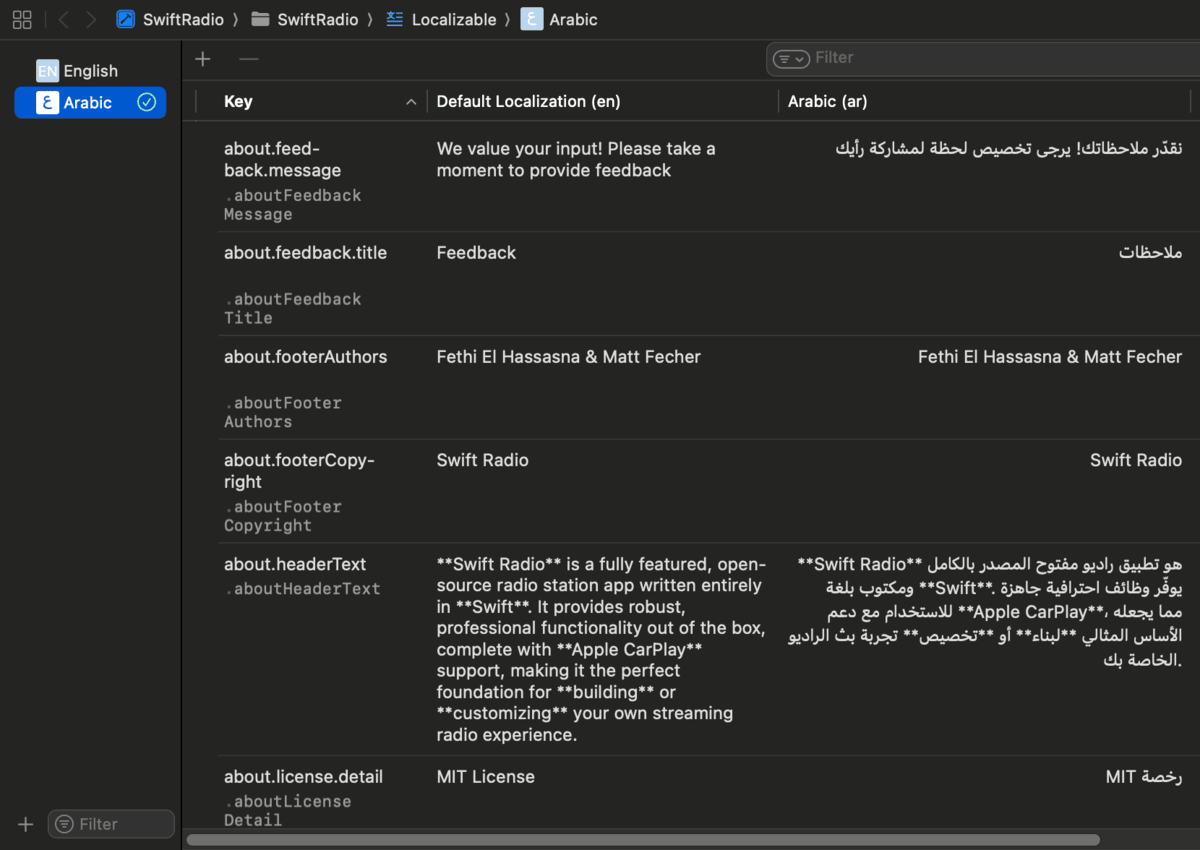1200x850 pixels.
Task: Select the about.headerText key
Action: tap(295, 564)
